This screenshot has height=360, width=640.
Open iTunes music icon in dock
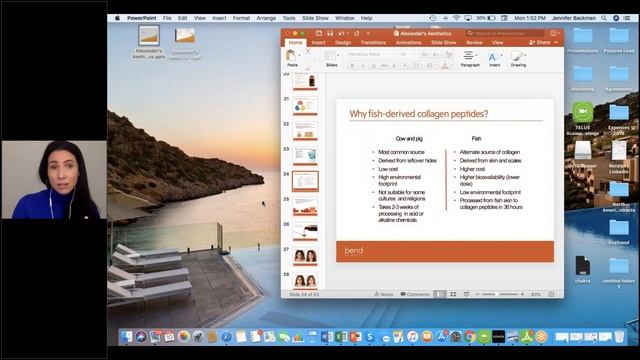click(412, 337)
